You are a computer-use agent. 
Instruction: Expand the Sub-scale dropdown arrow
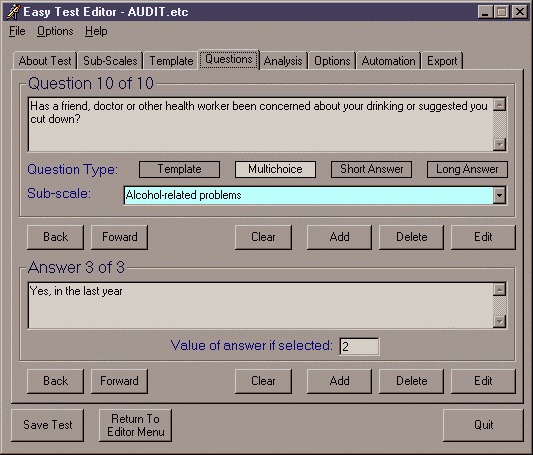499,195
